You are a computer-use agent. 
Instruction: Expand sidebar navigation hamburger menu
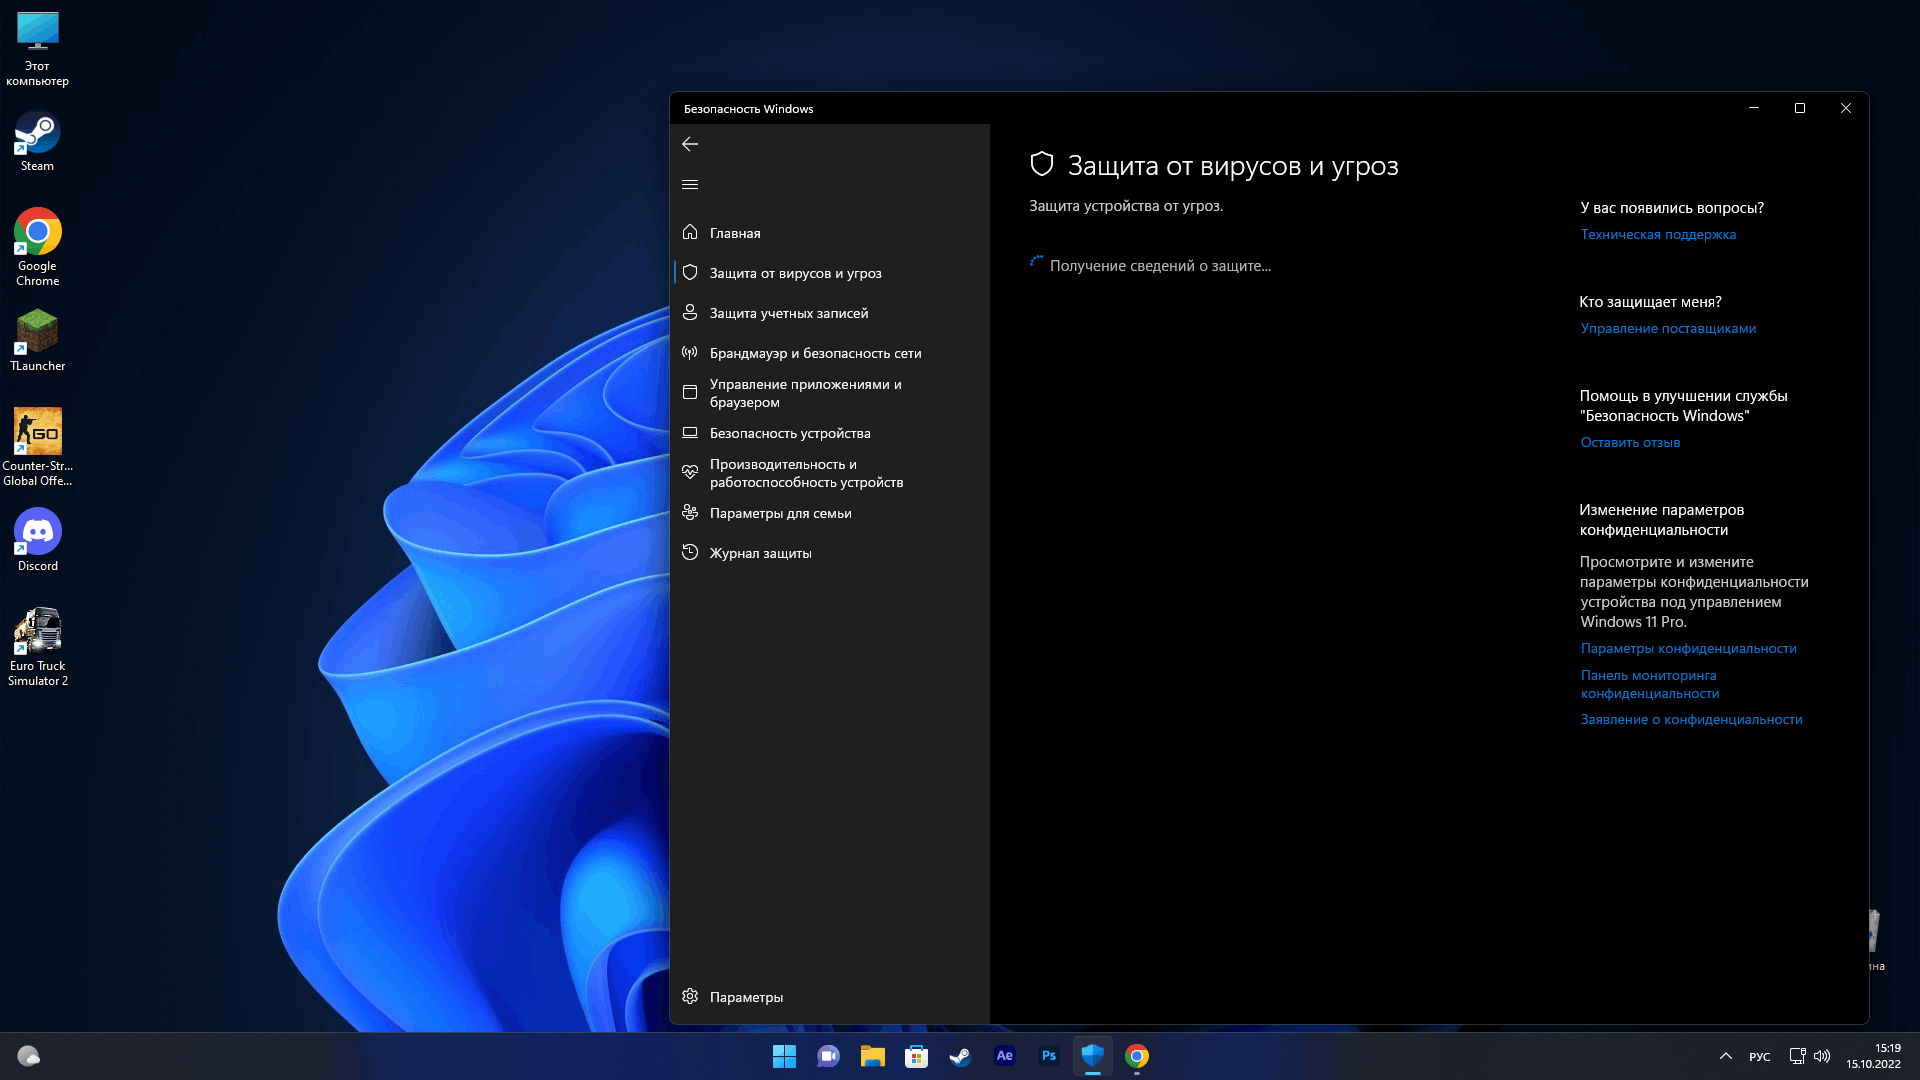point(691,185)
